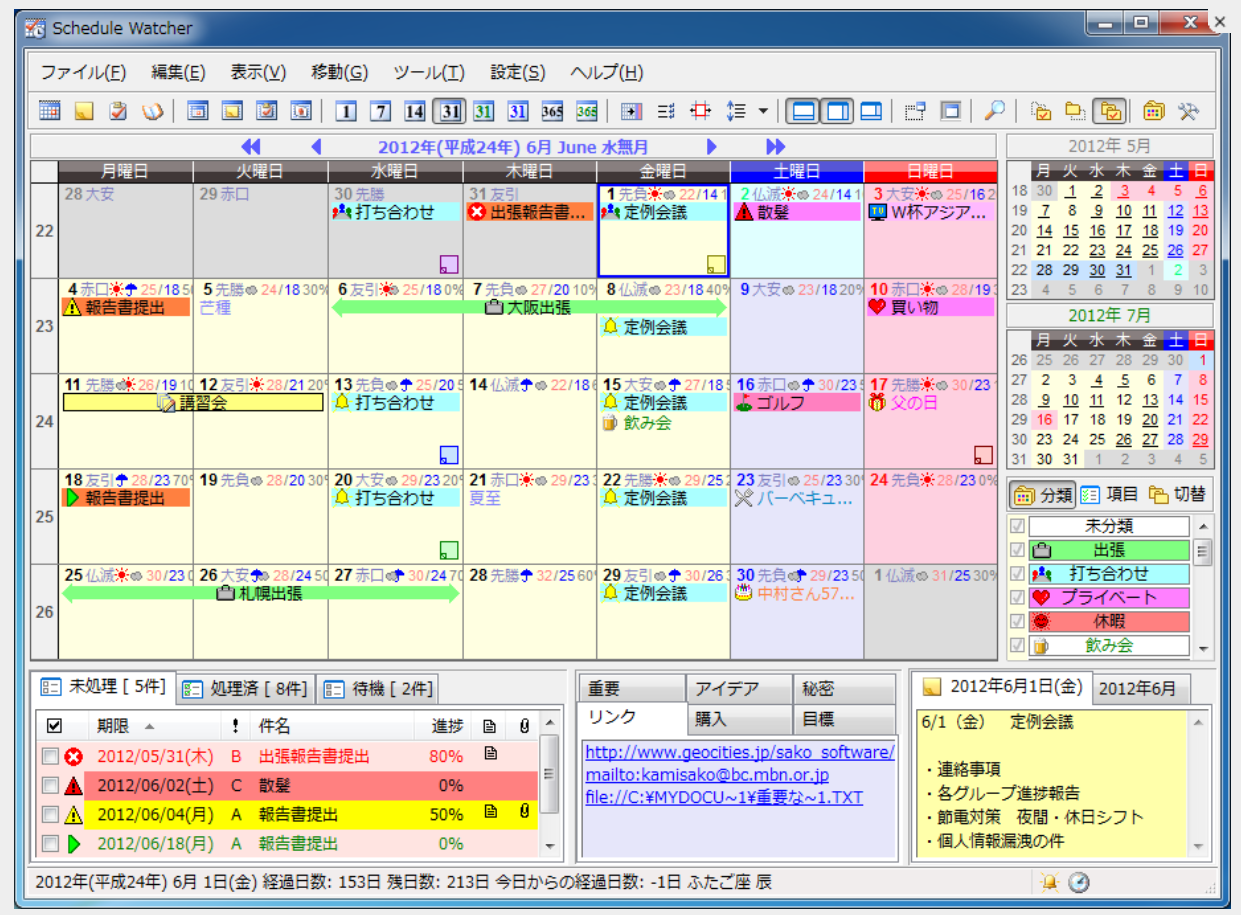Click the clock icon in status bar
Image resolution: width=1241 pixels, height=915 pixels.
tap(1079, 882)
